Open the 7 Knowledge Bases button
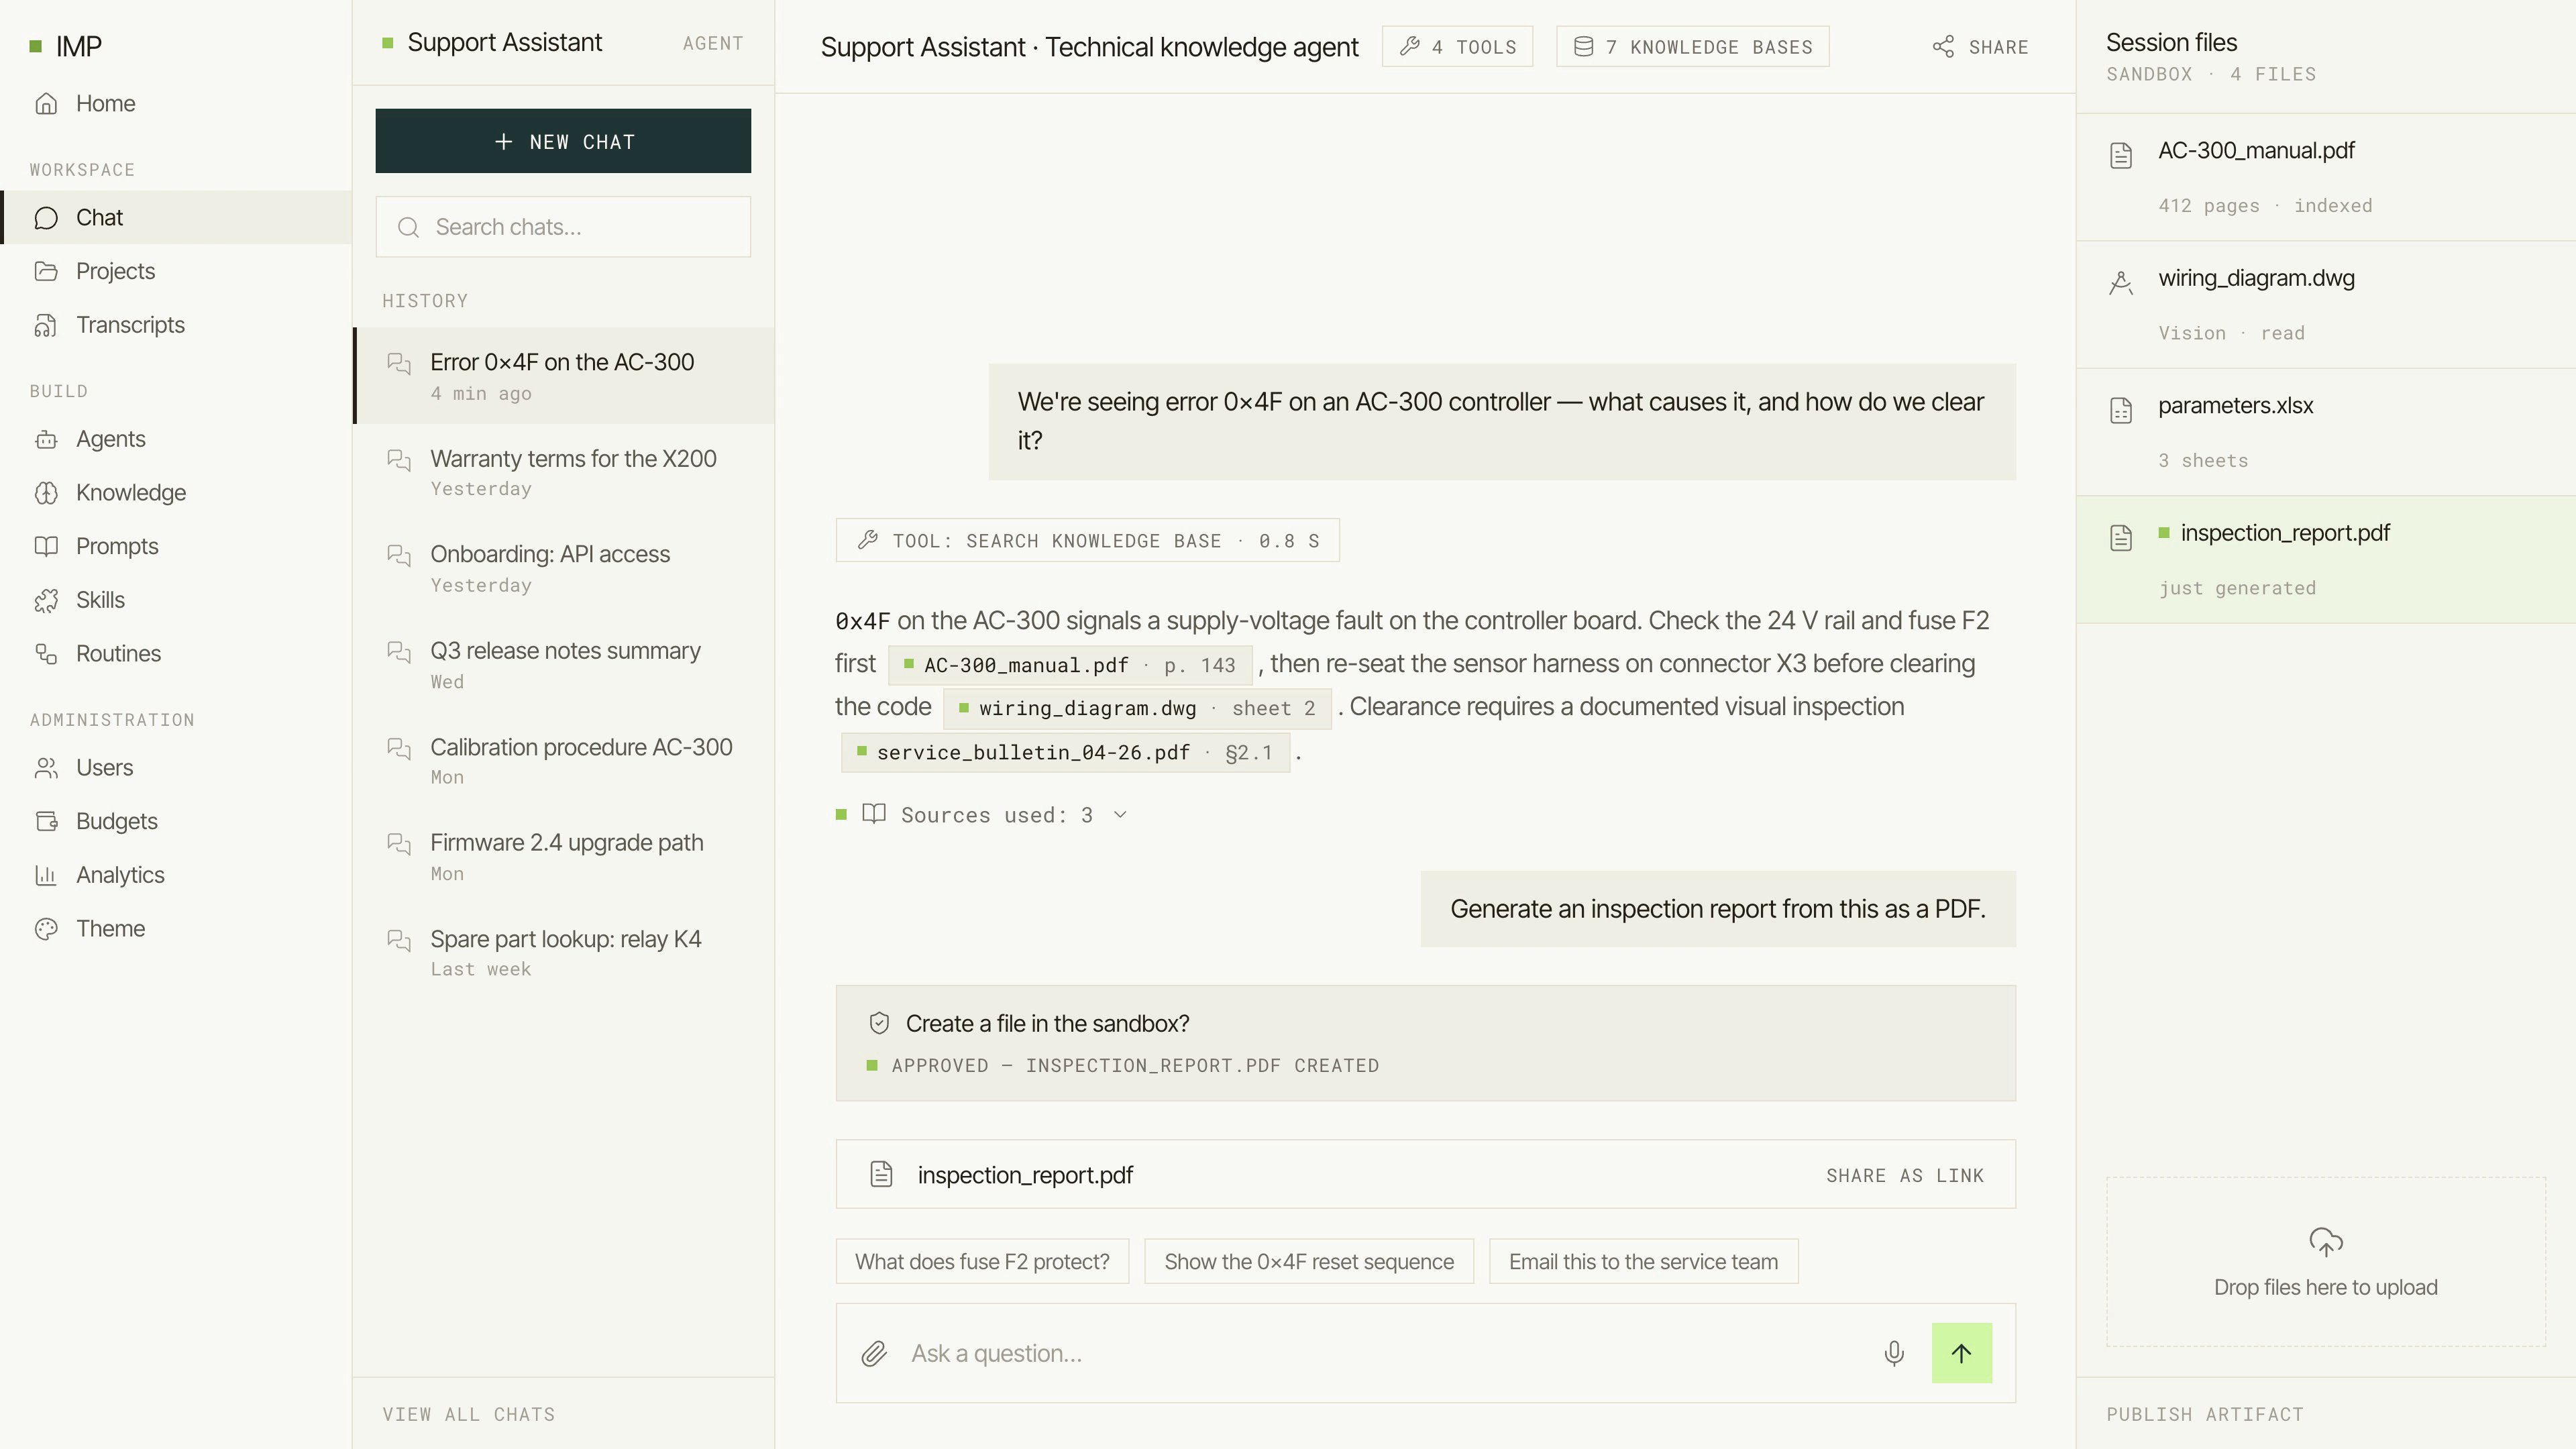The height and width of the screenshot is (1449, 2576). [x=1693, y=47]
